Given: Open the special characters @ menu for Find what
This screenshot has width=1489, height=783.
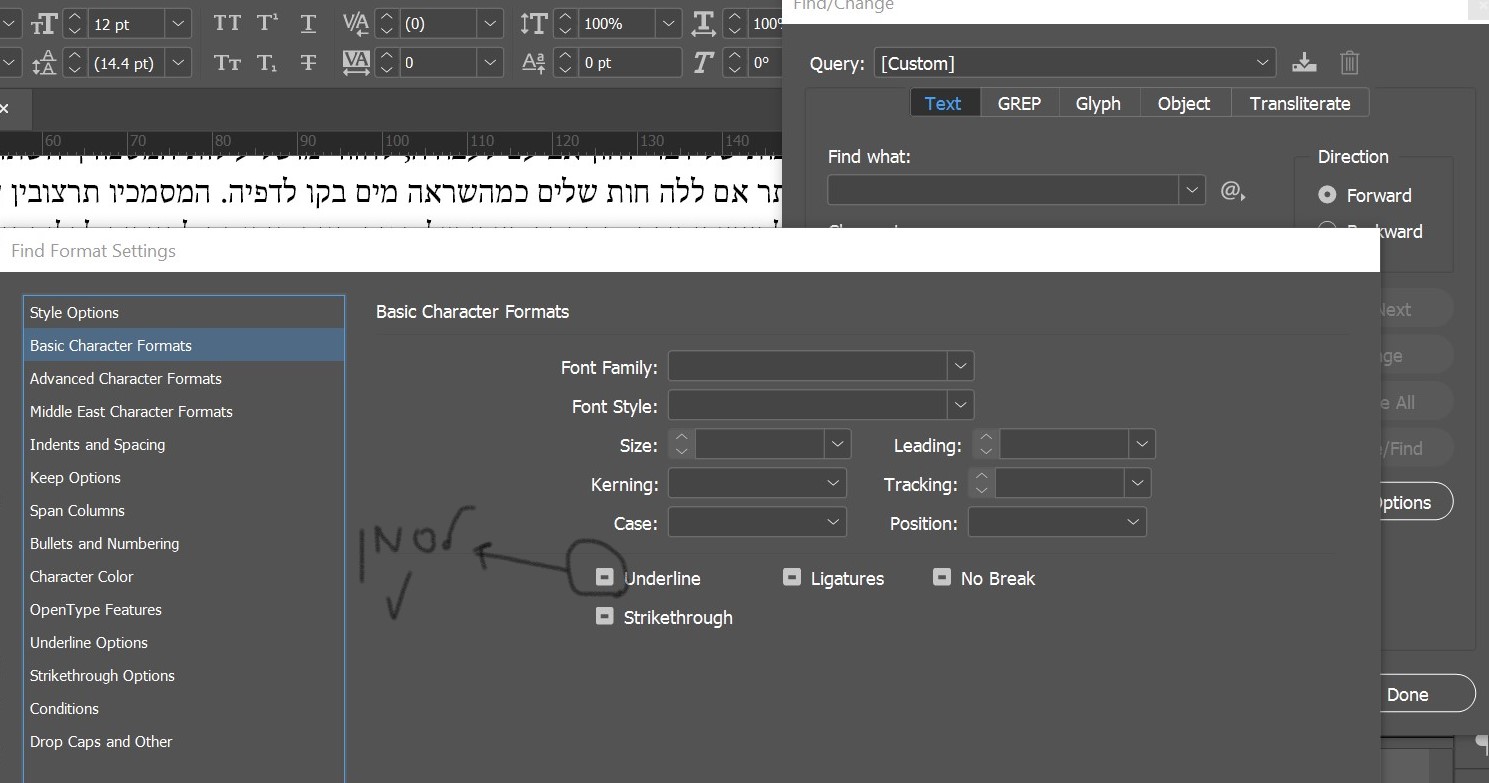Looking at the screenshot, I should click(1232, 190).
